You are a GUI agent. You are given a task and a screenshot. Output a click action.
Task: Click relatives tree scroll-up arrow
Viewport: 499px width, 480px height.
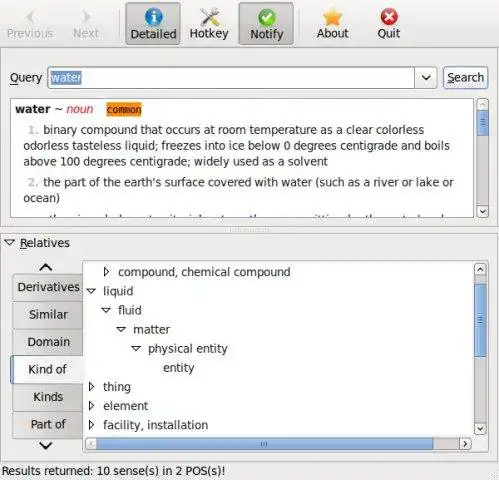(x=480, y=269)
